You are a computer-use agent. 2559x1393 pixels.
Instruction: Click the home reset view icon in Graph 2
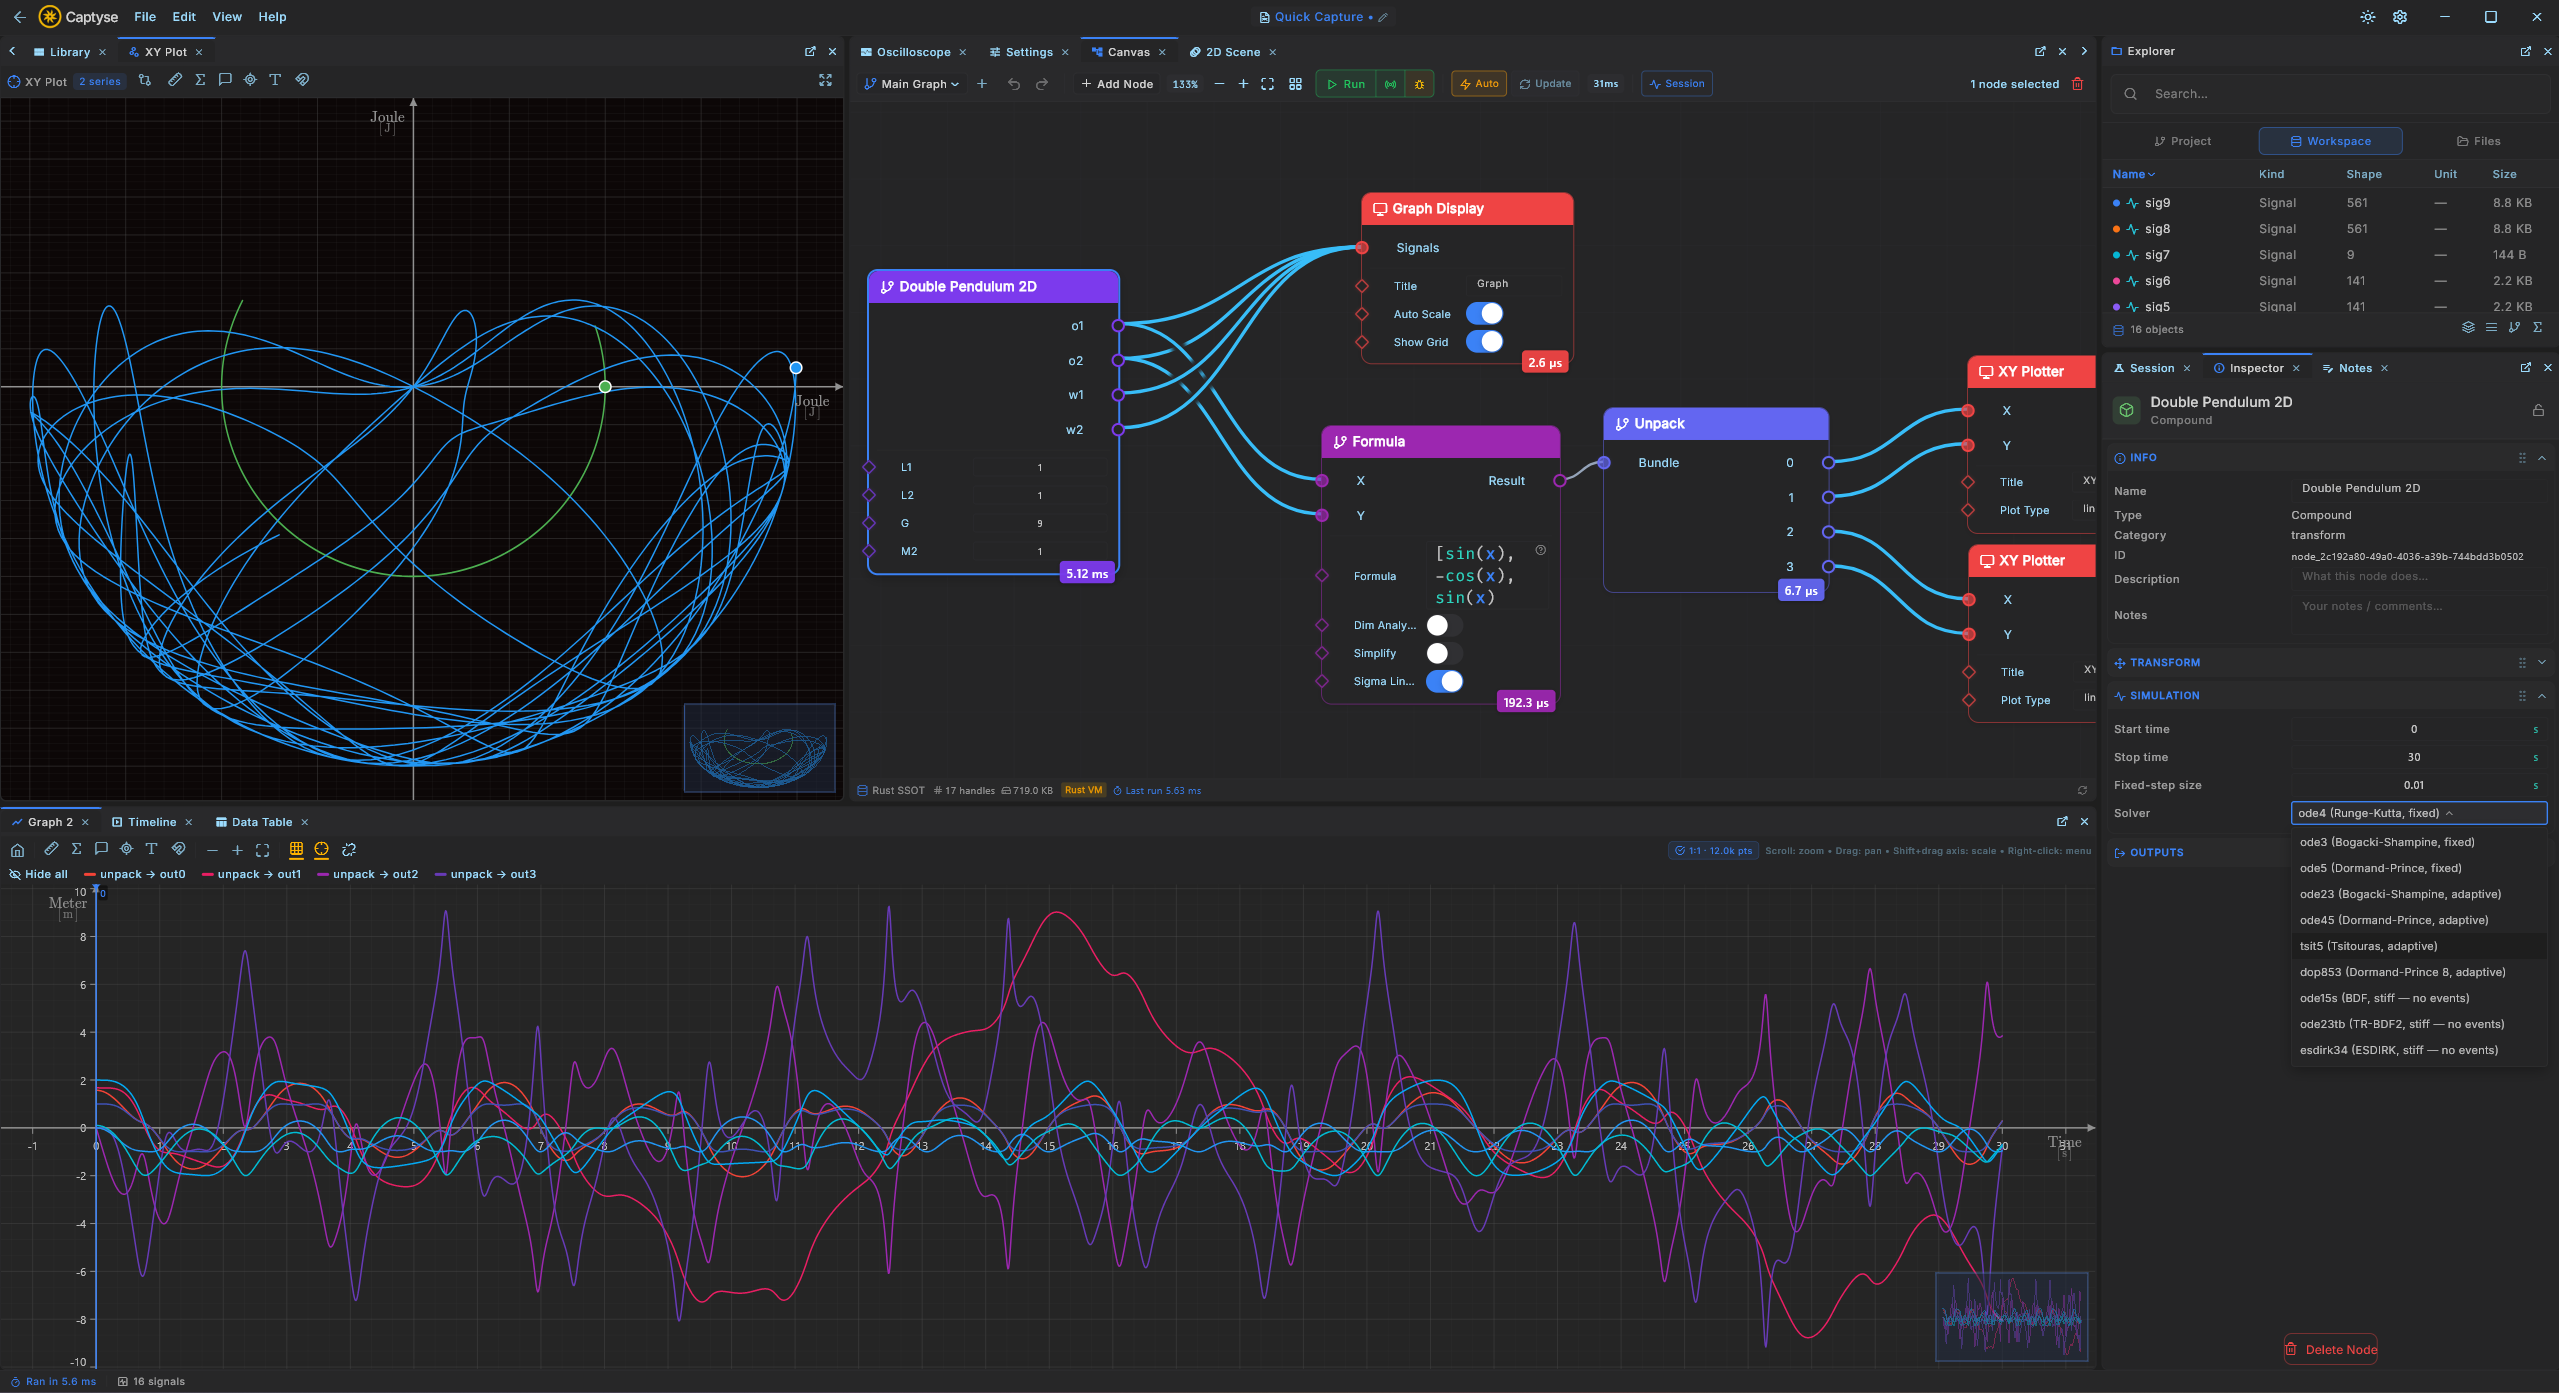pos(17,850)
